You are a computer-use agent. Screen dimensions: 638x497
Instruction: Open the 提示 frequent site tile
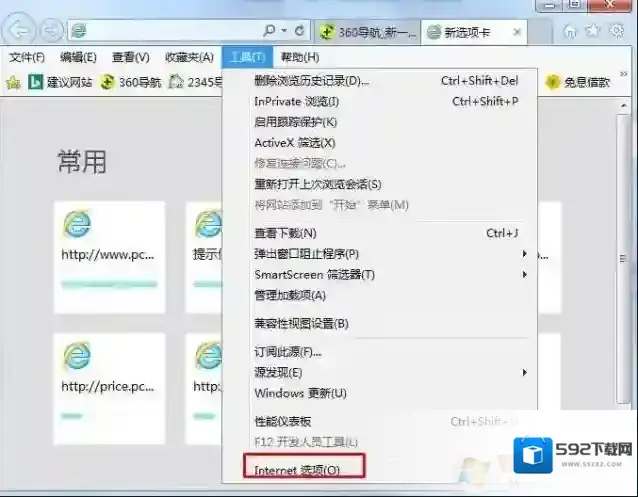[204, 257]
